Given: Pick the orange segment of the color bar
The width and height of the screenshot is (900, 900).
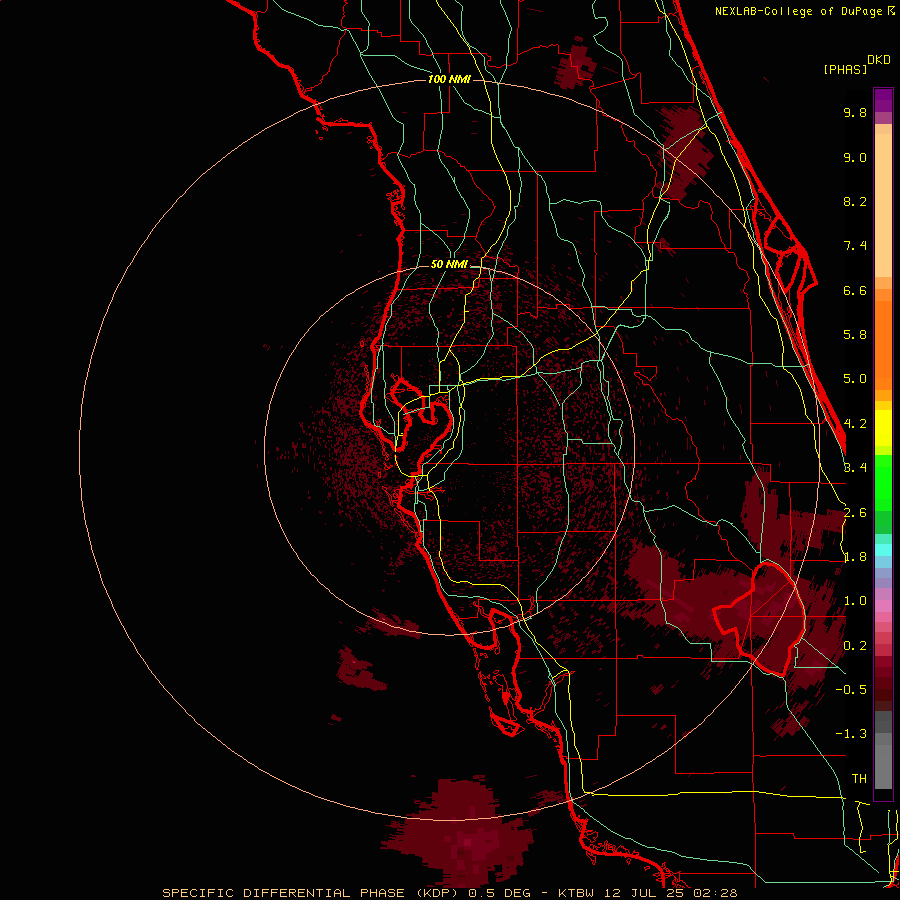Looking at the screenshot, I should 883,346.
